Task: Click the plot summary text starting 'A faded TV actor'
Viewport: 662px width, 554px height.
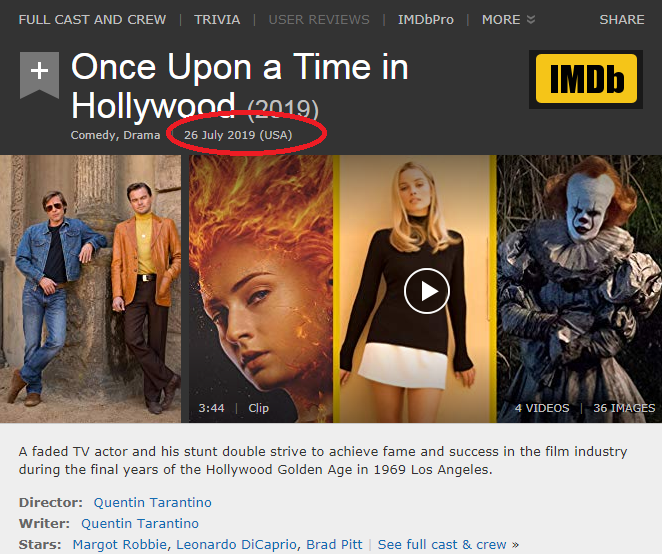Action: (323, 460)
